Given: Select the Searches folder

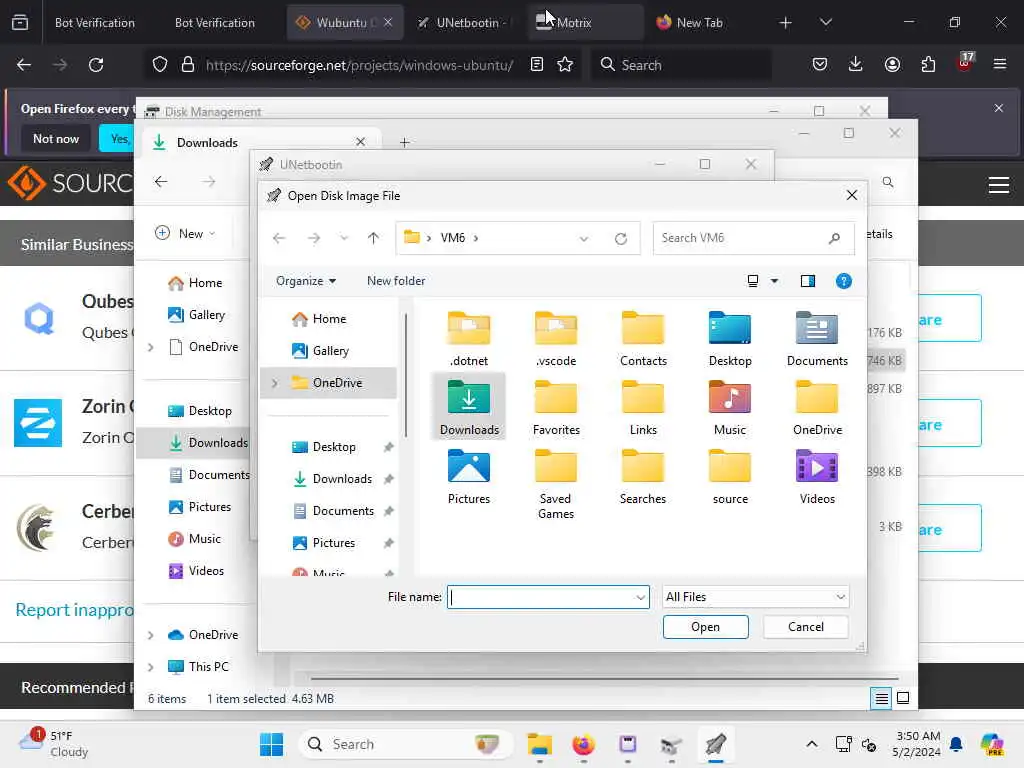Looking at the screenshot, I should pyautogui.click(x=643, y=476).
